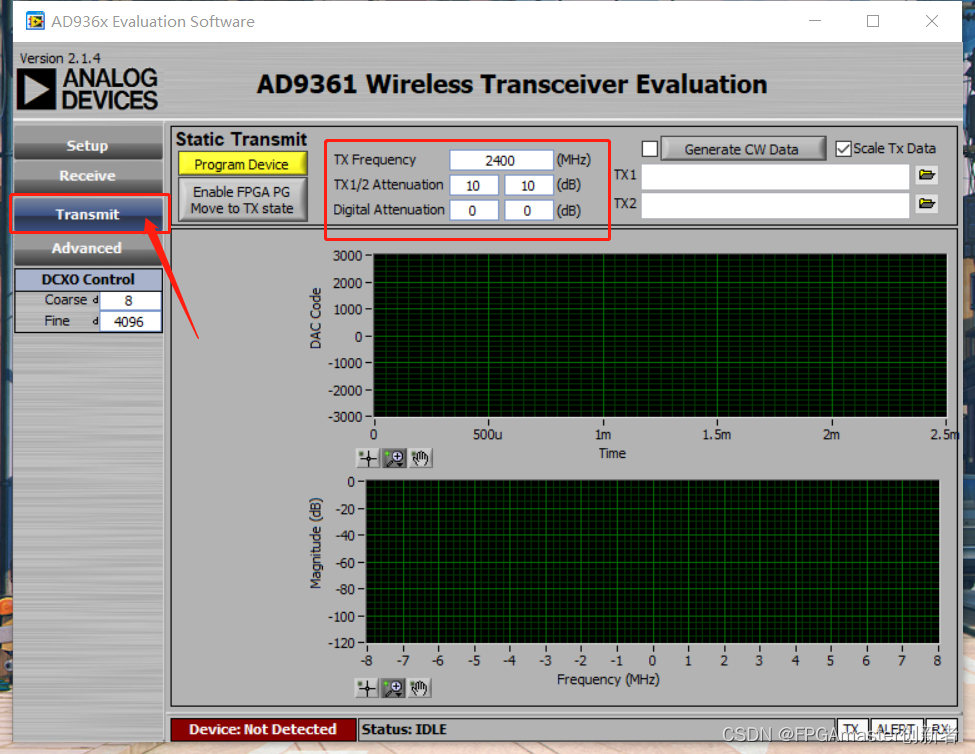
Task: Select the pan hand tool under Magnitude graph
Action: coord(419,688)
